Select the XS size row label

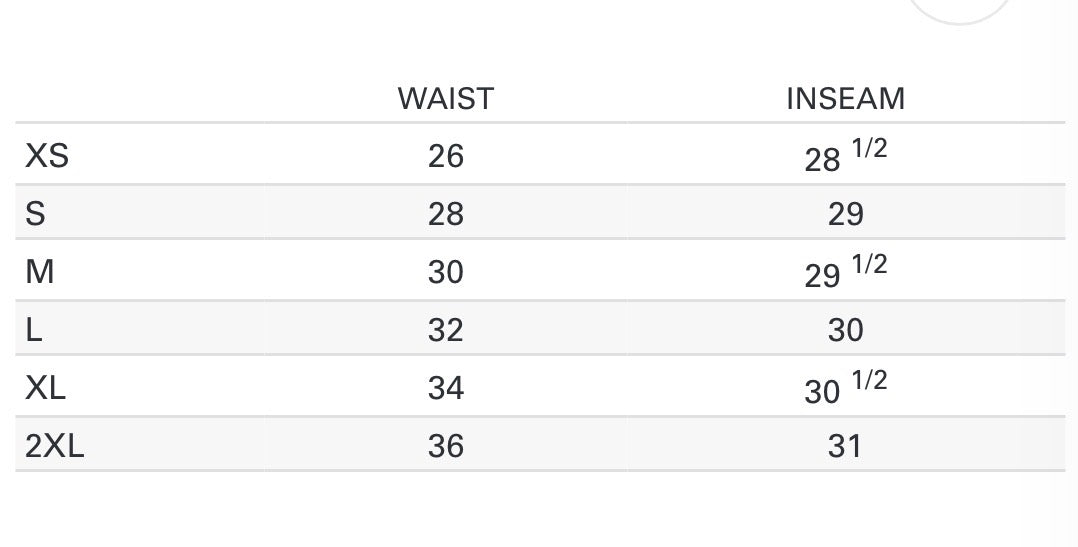(x=47, y=155)
